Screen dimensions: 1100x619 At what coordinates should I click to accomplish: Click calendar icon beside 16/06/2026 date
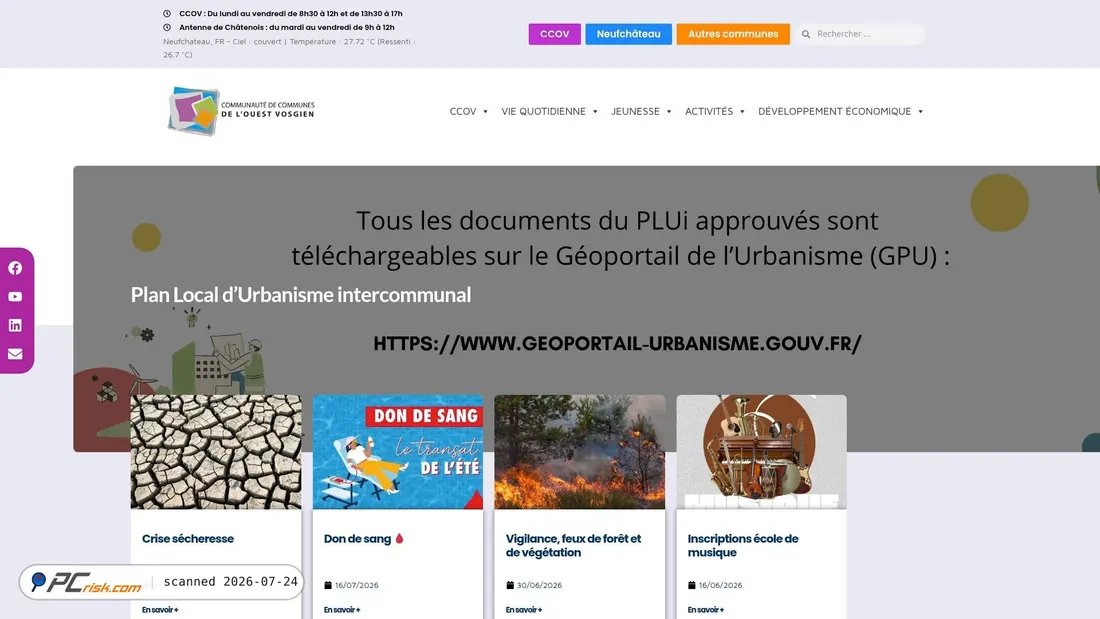(x=692, y=585)
